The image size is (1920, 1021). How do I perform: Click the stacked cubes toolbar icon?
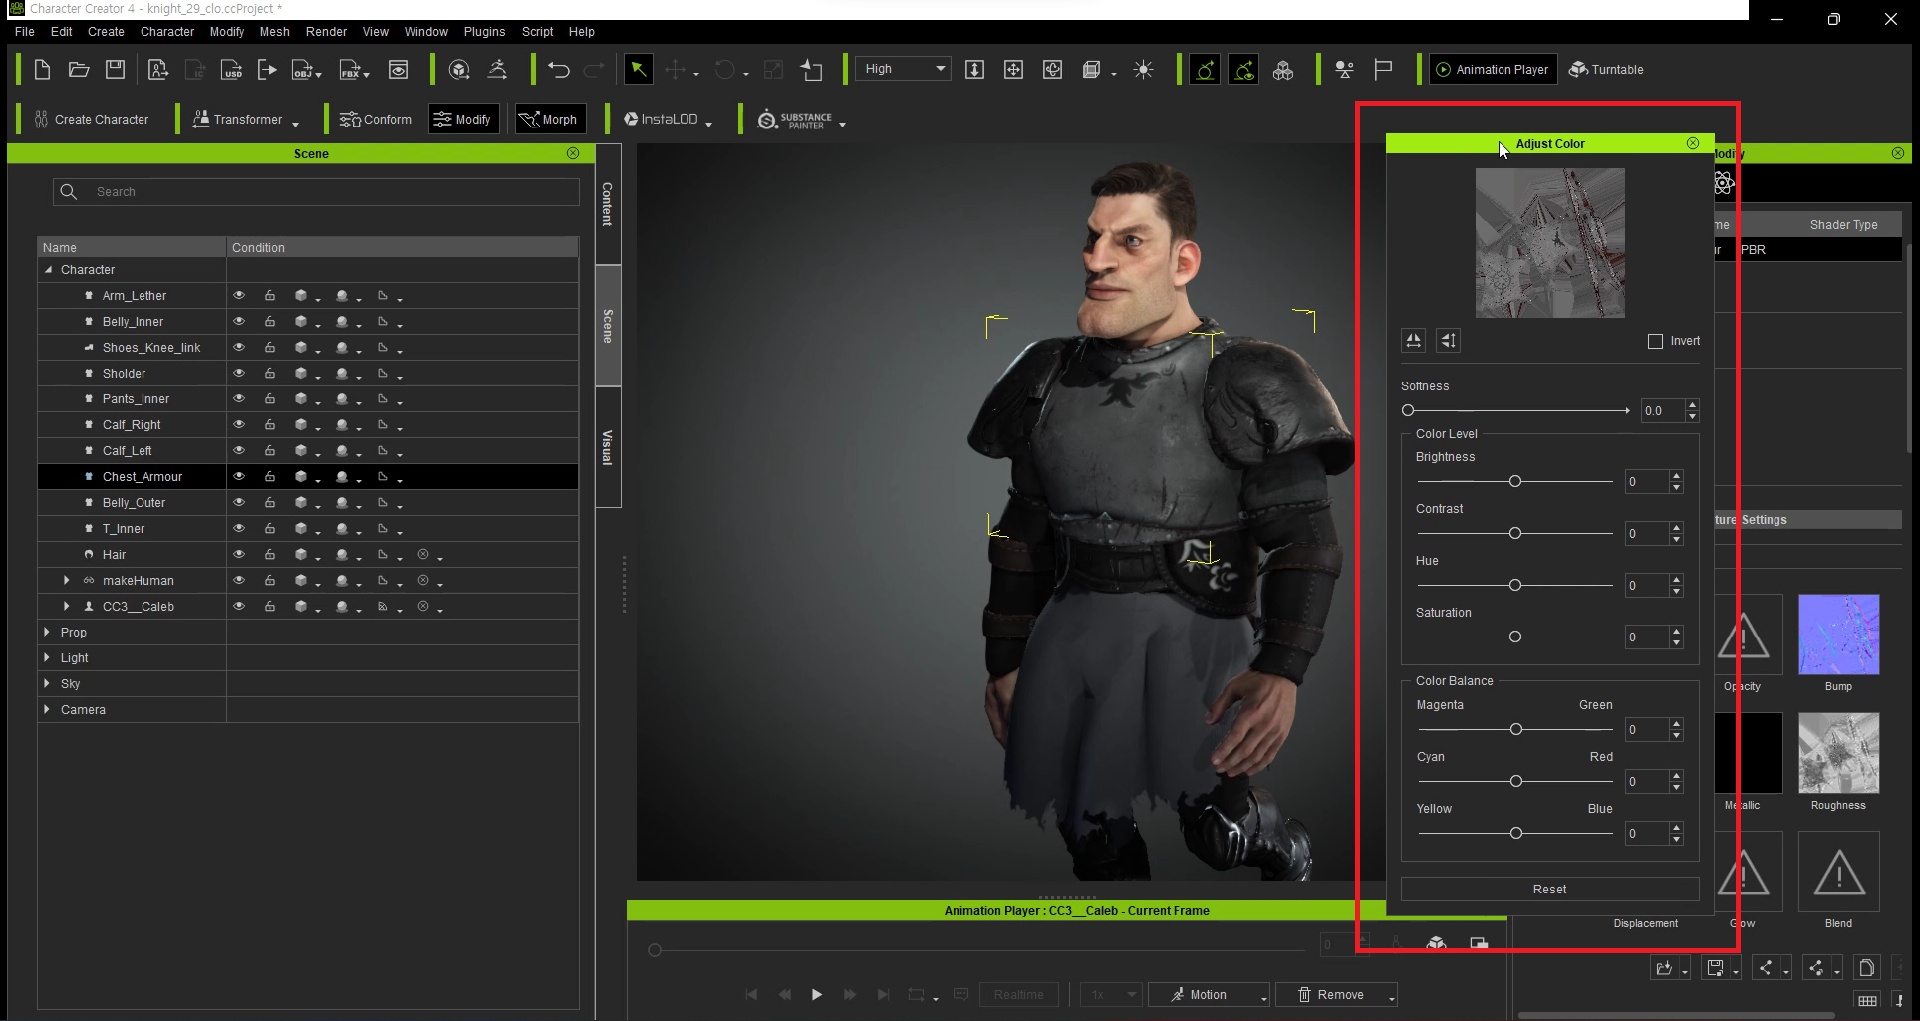pyautogui.click(x=1283, y=70)
